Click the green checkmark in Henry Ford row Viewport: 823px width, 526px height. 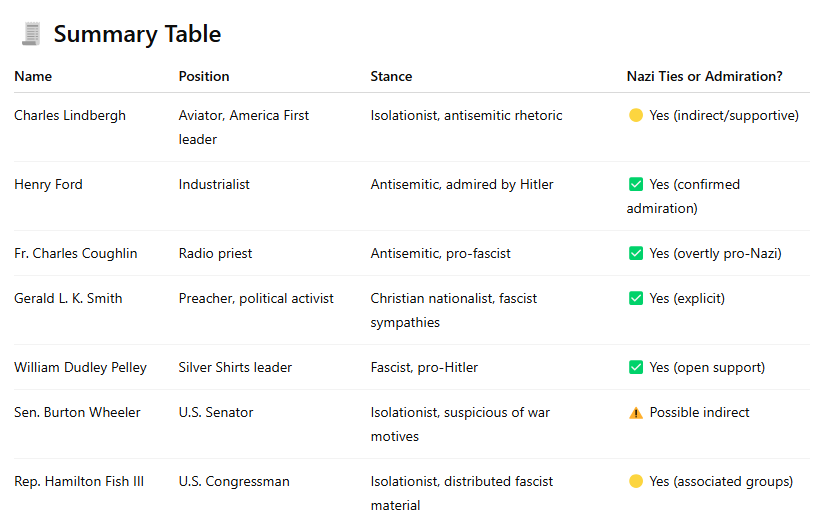pos(636,184)
